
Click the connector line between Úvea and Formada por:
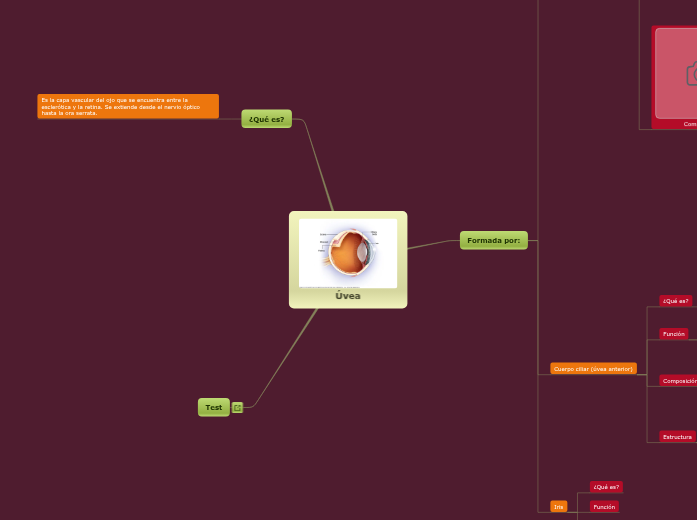pos(434,244)
